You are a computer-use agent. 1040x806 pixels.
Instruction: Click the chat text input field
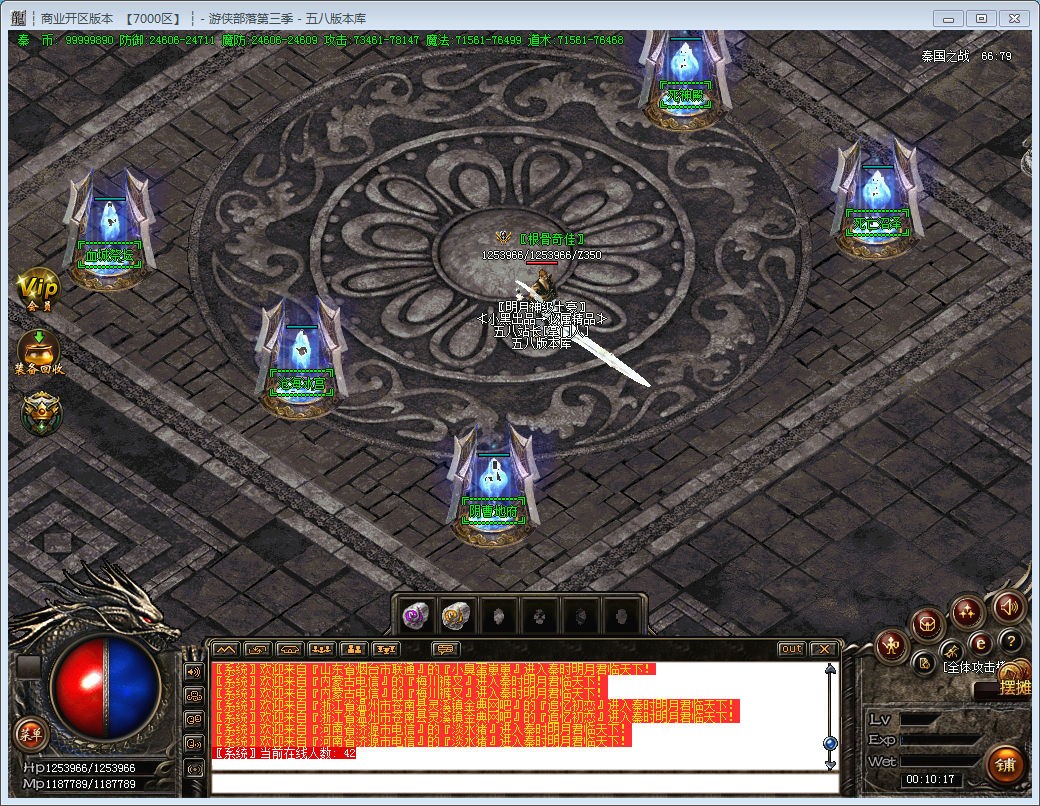pyautogui.click(x=524, y=782)
